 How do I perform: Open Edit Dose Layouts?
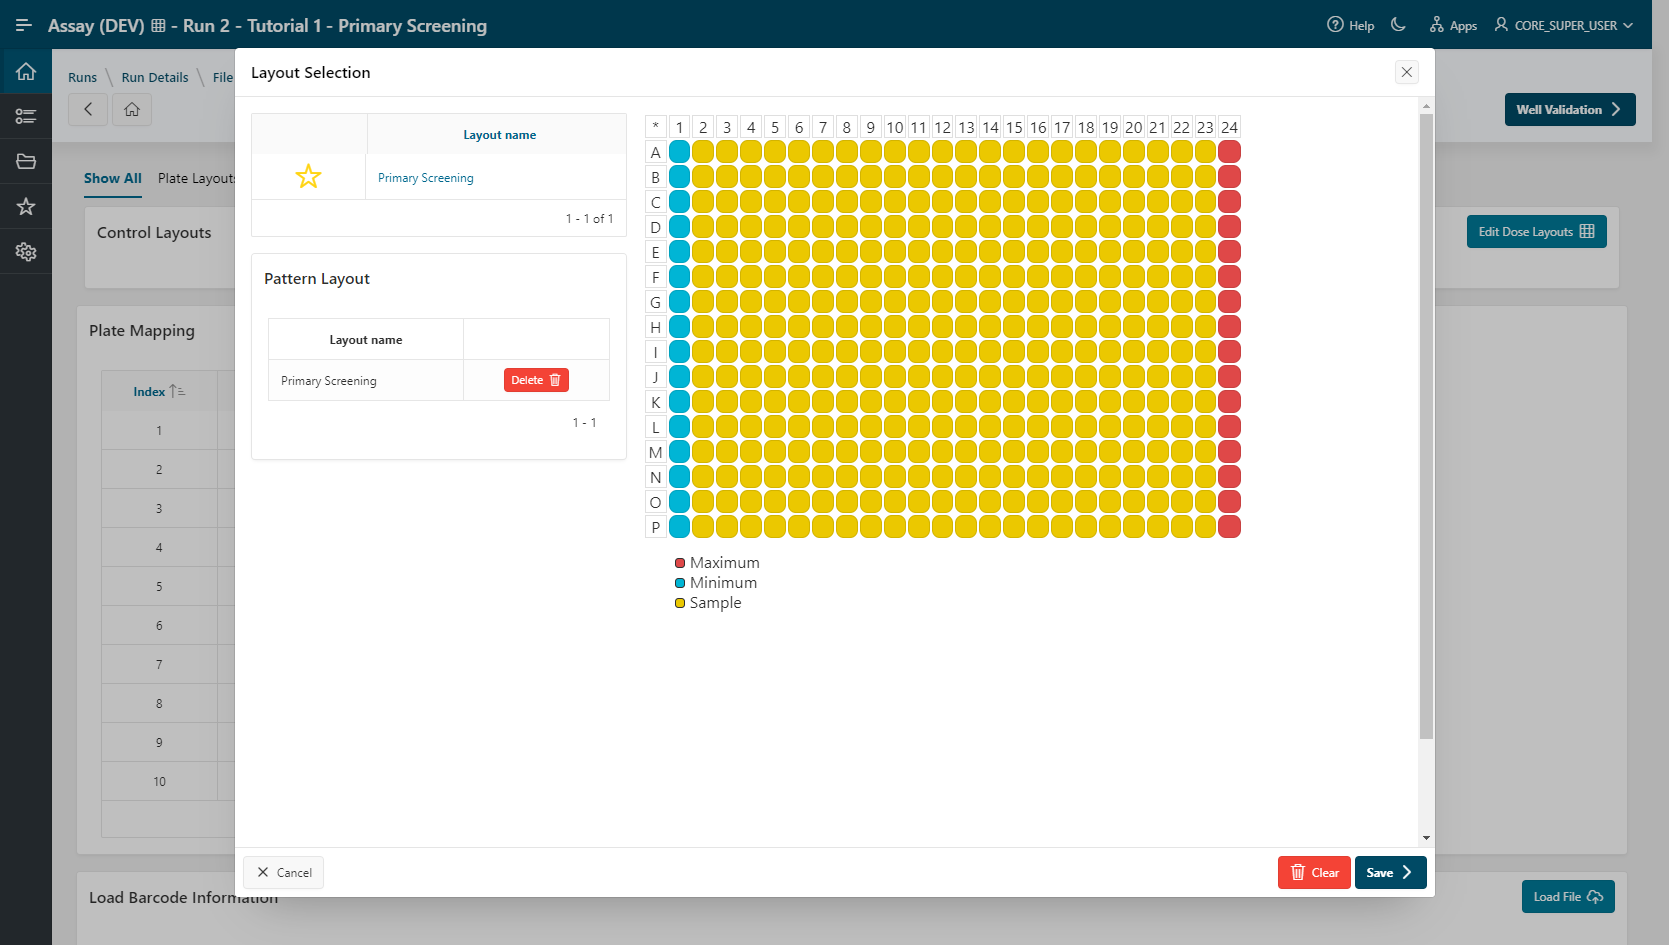click(x=1536, y=232)
